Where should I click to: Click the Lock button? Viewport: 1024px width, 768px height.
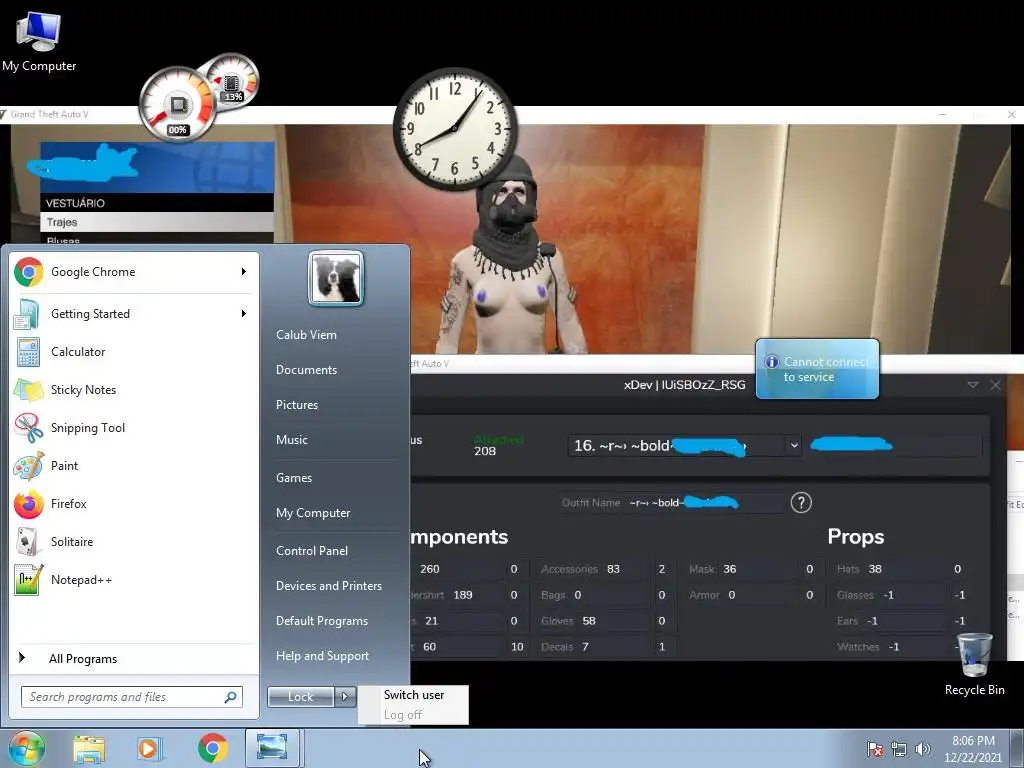point(300,697)
